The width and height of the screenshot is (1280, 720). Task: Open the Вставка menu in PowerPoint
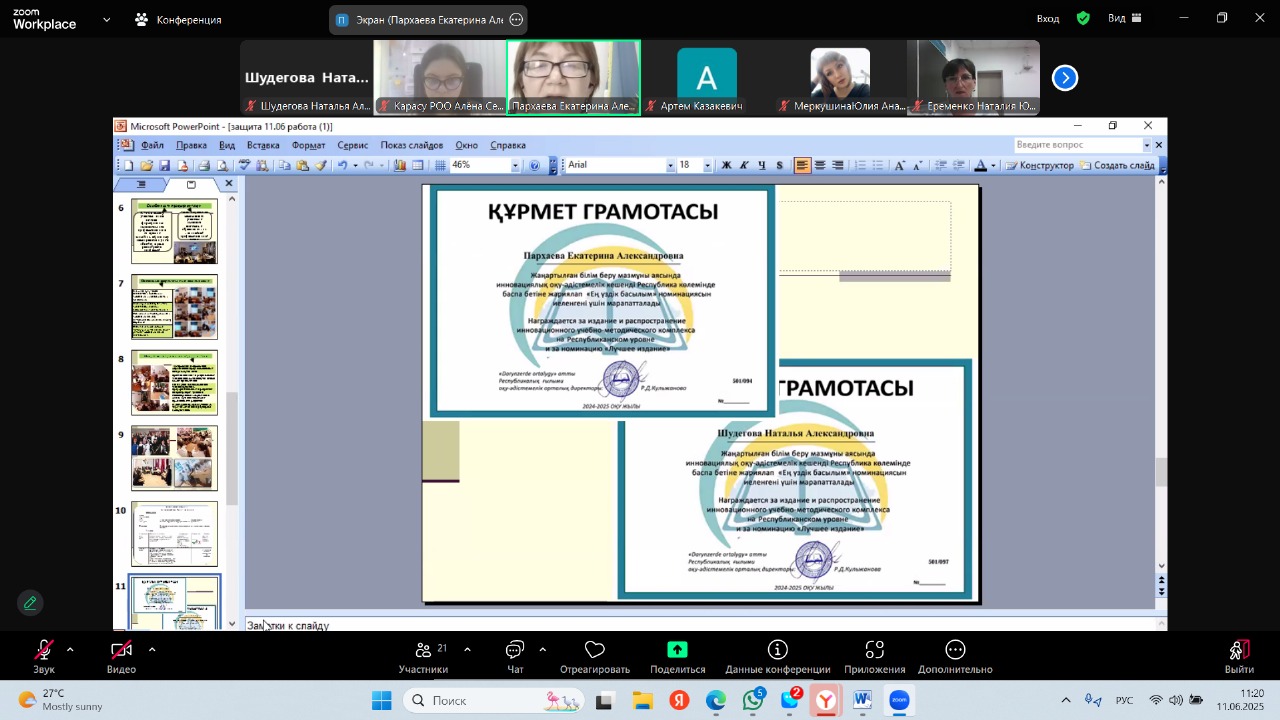[x=263, y=145]
